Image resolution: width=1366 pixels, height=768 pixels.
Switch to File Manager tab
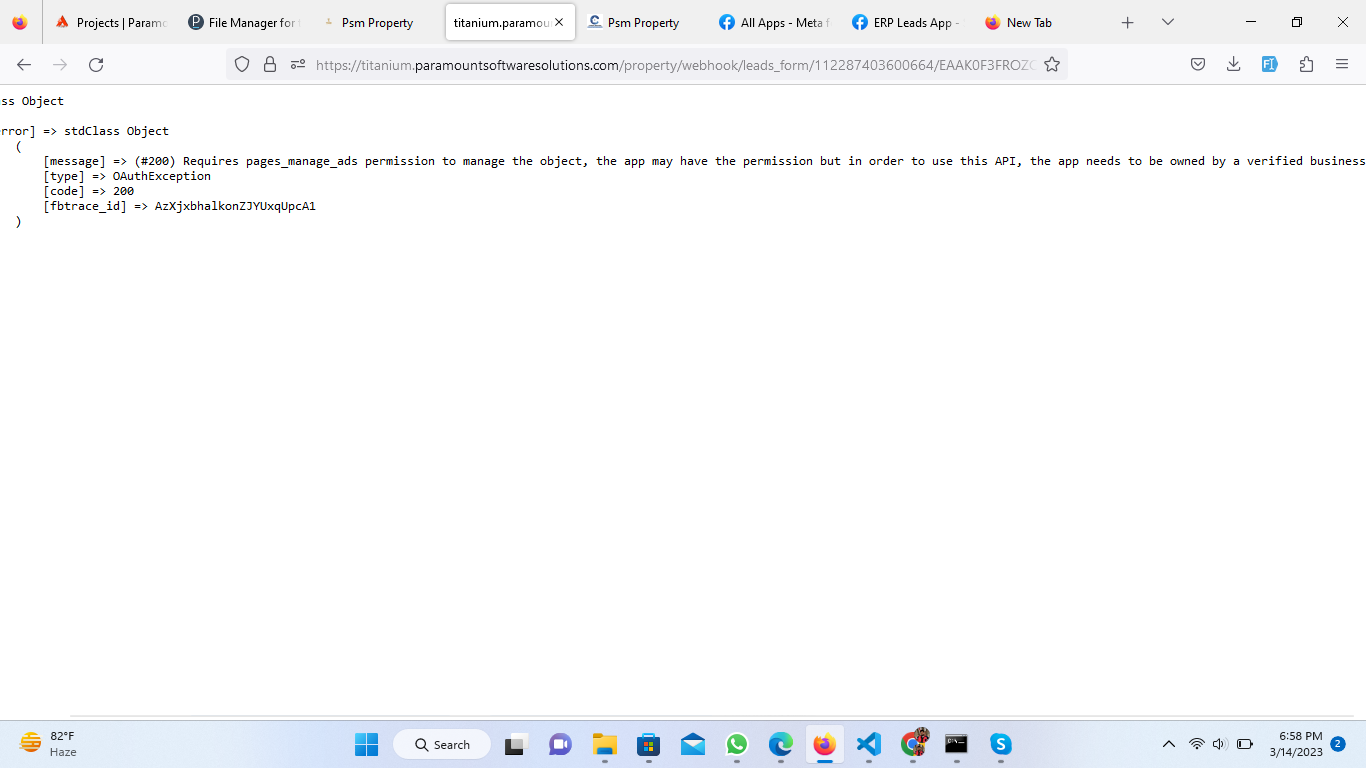point(245,22)
